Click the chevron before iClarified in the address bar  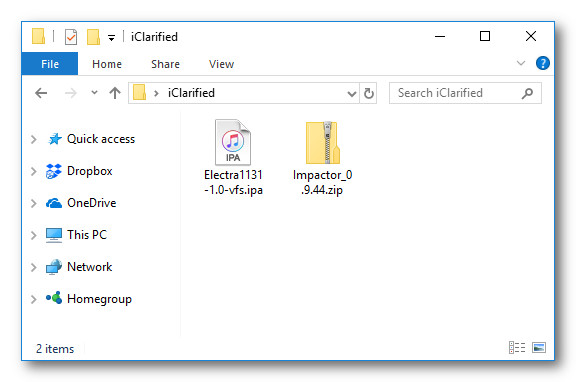(x=156, y=93)
